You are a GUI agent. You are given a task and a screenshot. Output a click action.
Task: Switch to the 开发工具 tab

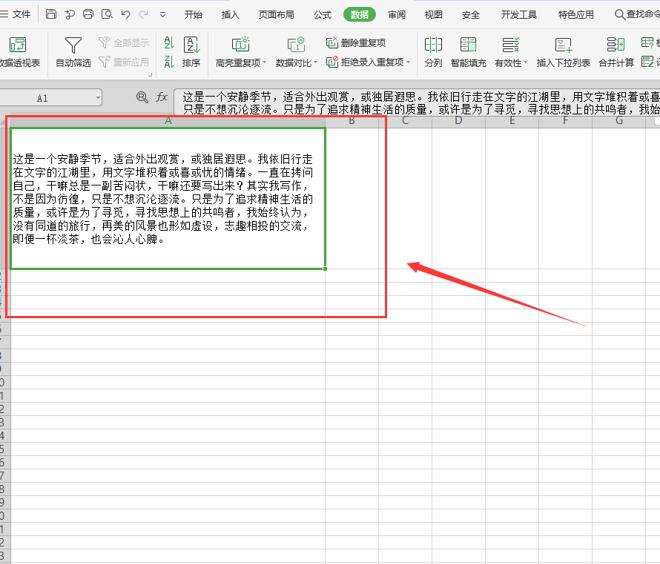tap(519, 15)
